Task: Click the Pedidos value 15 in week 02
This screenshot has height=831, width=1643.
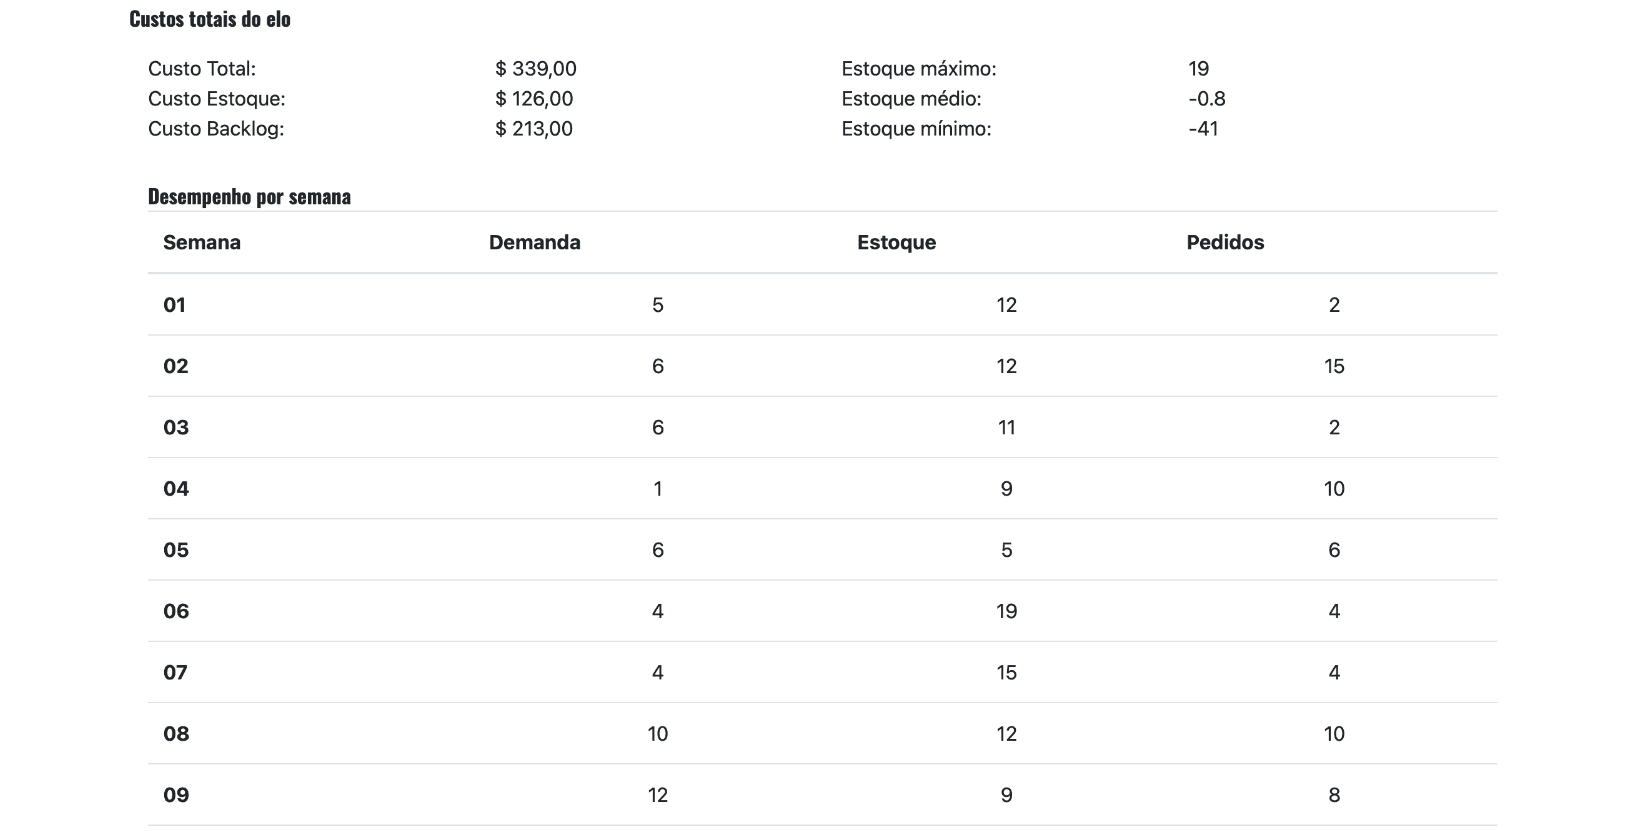Action: (x=1334, y=367)
